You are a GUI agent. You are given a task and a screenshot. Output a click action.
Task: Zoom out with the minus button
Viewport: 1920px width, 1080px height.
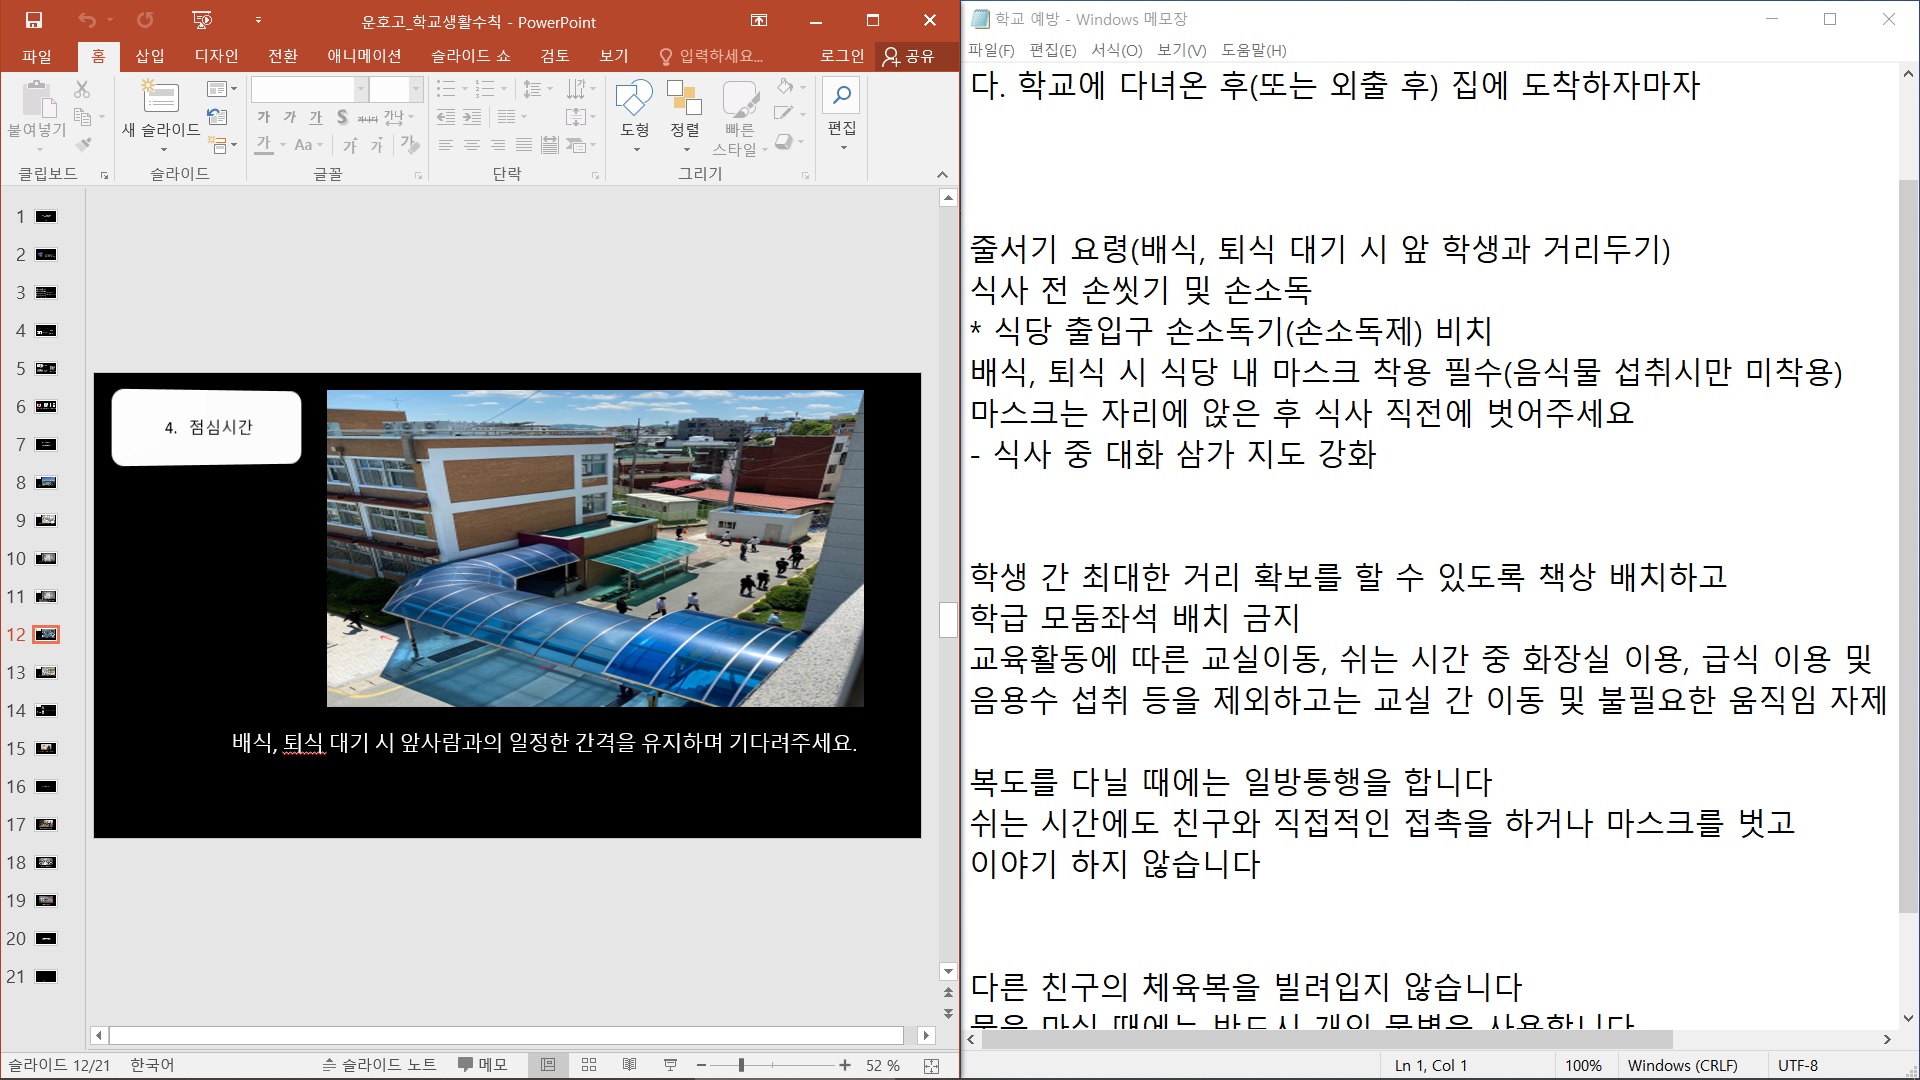pyautogui.click(x=701, y=1065)
